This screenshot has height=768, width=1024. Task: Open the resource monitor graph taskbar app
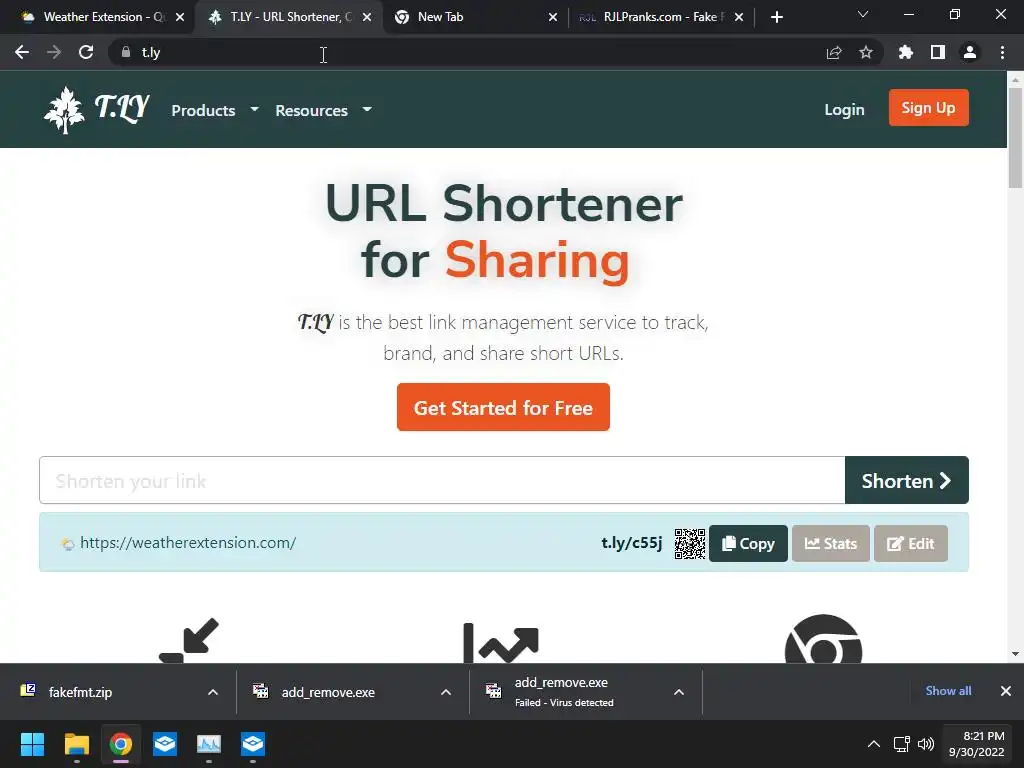[x=209, y=744]
